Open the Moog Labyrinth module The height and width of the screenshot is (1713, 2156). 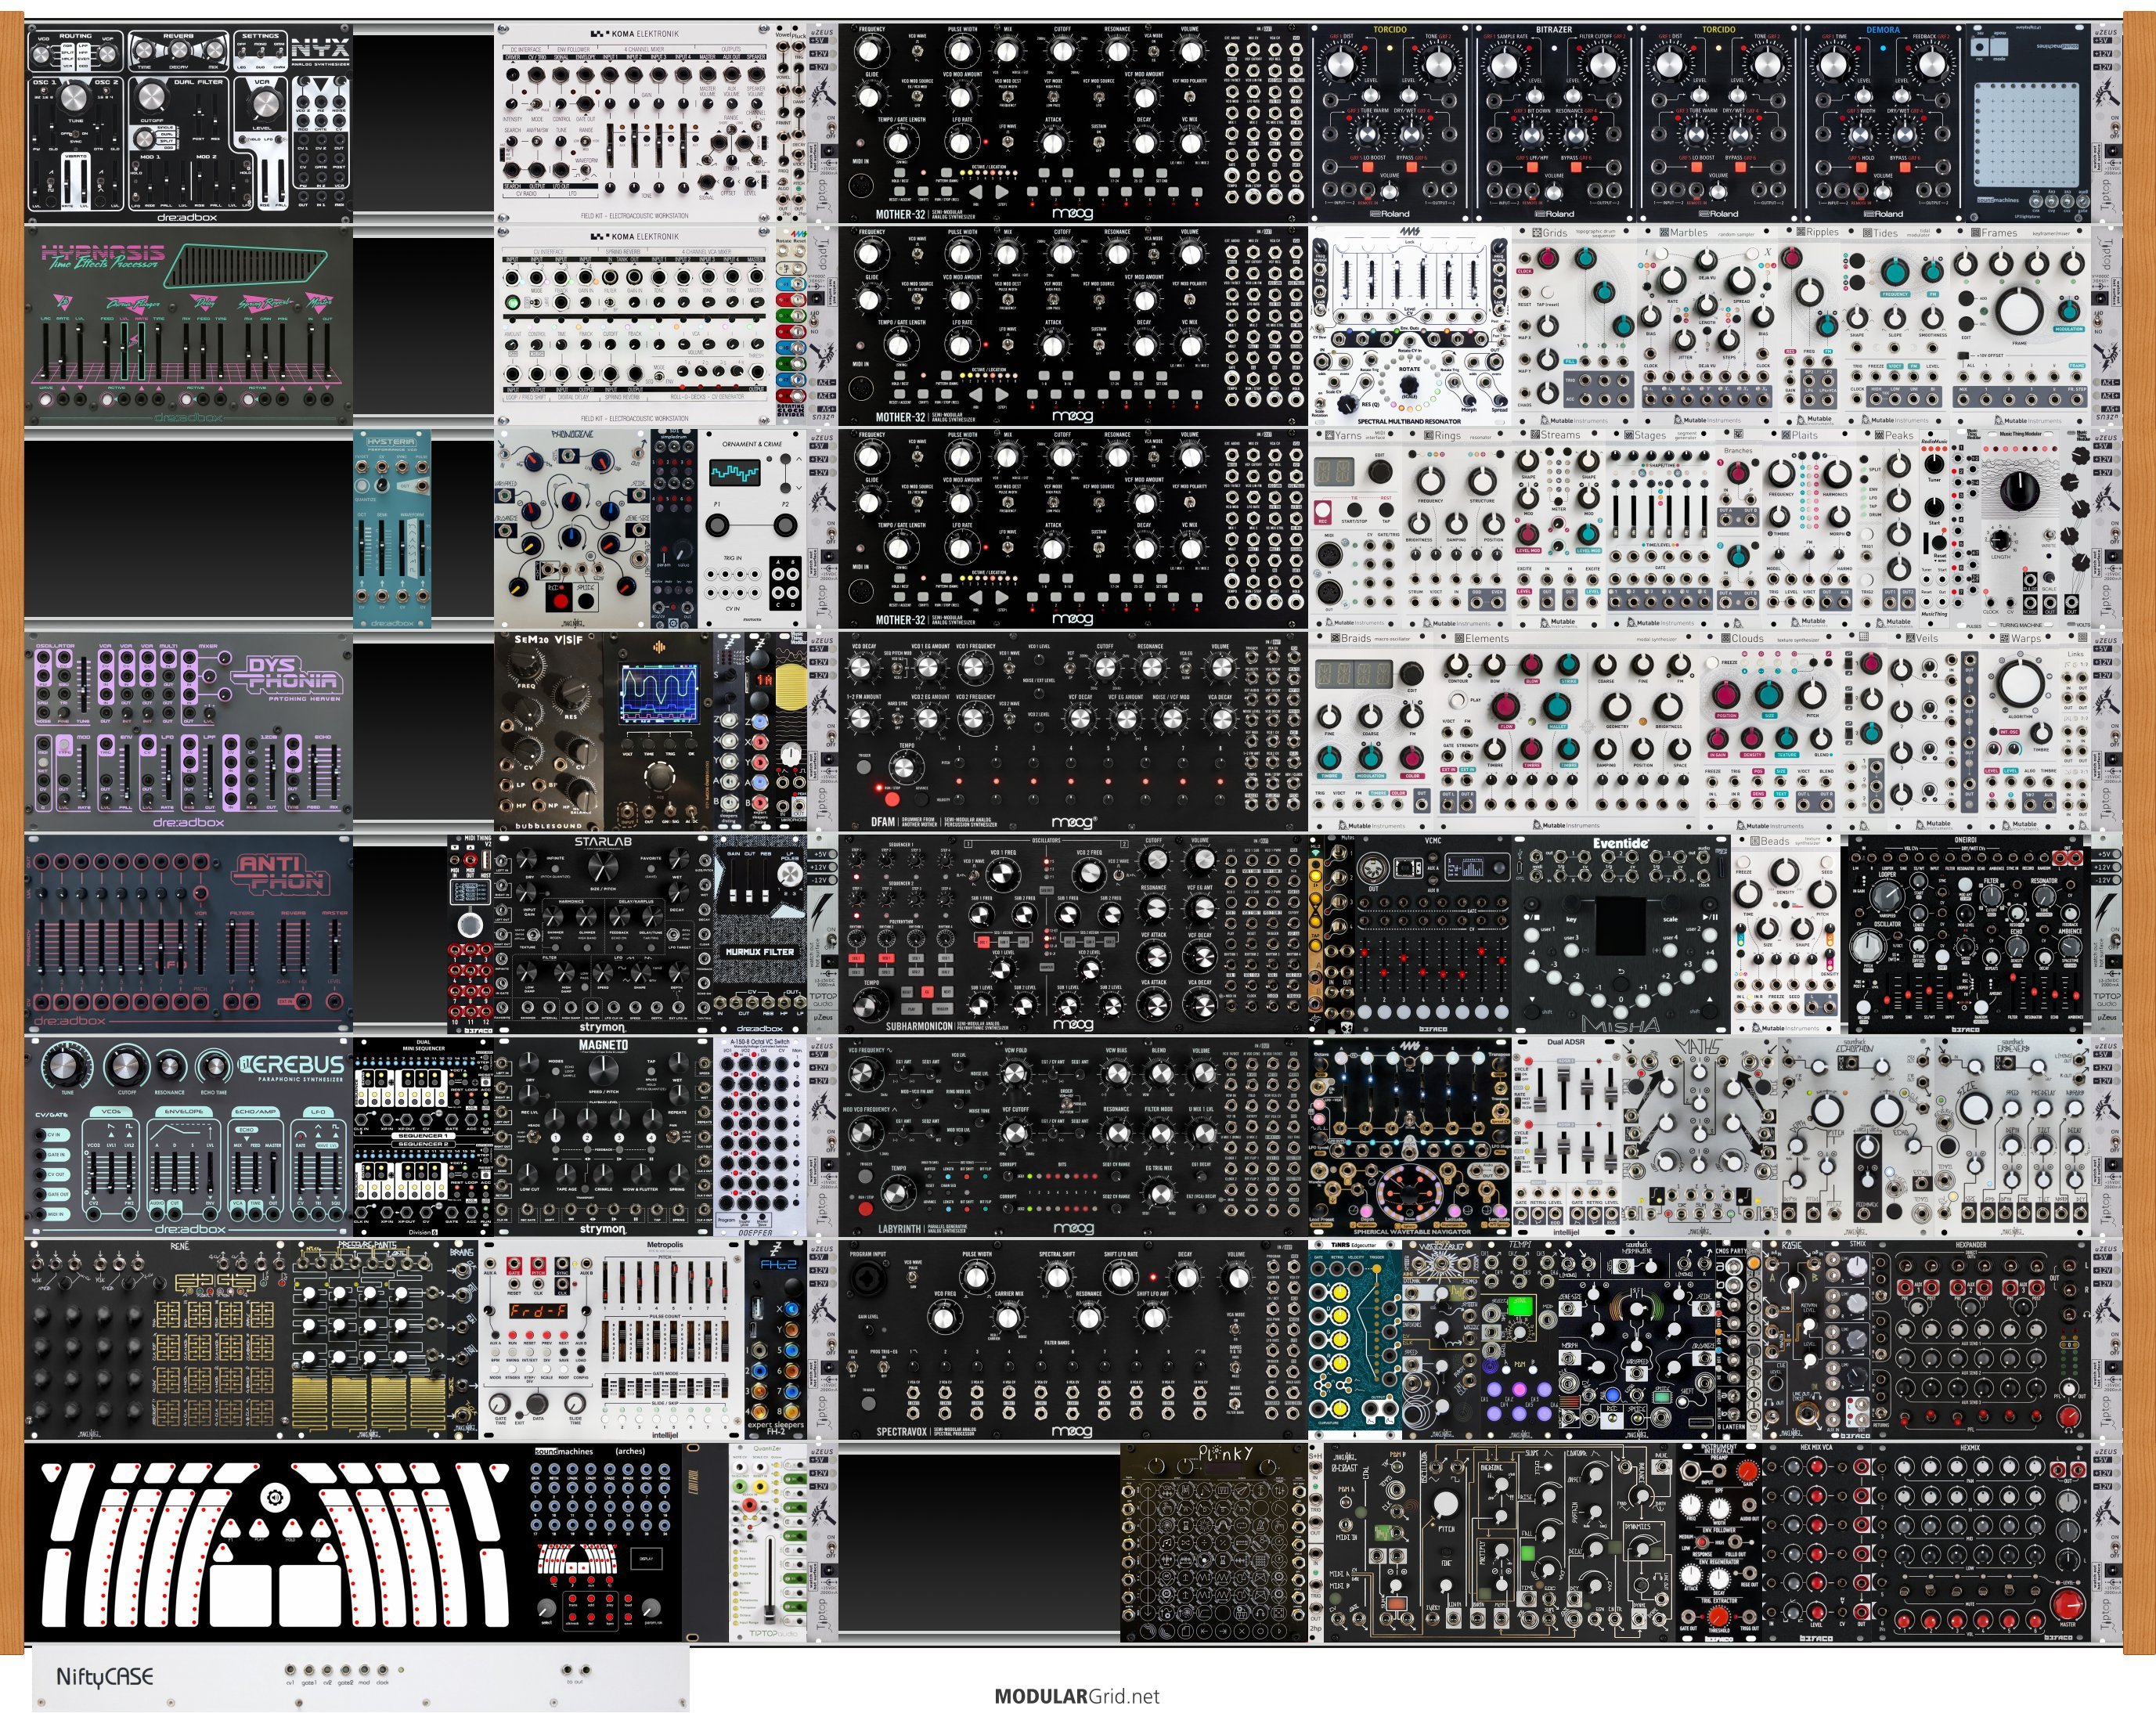(x=1073, y=1137)
